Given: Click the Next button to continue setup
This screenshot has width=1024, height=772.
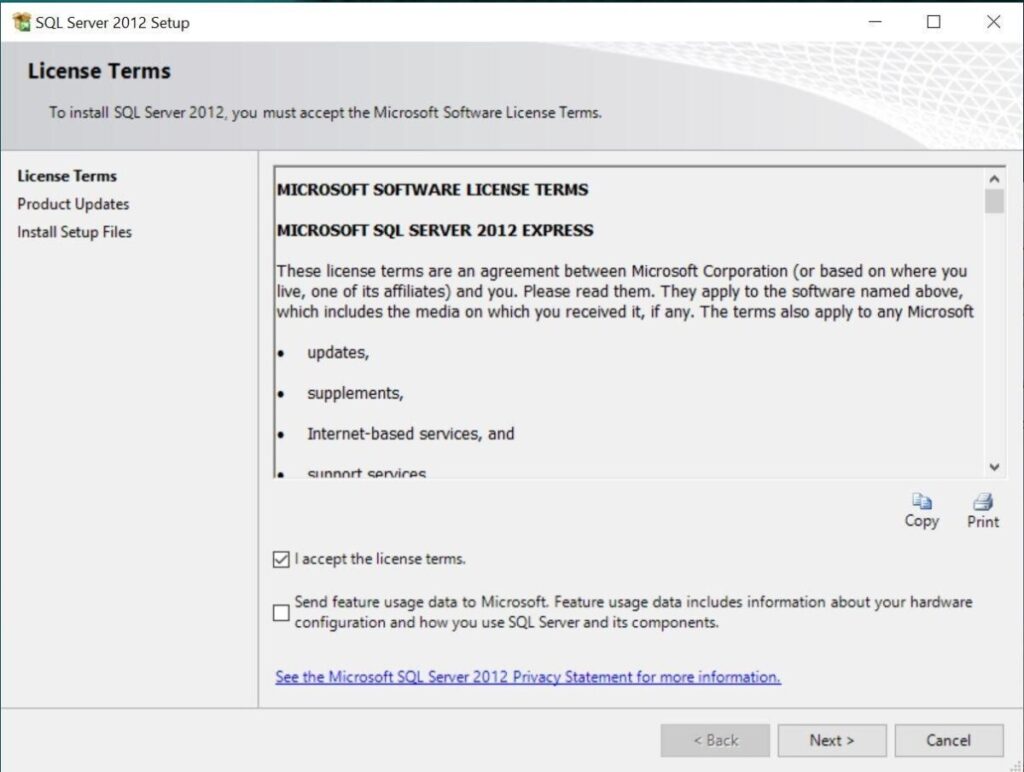Looking at the screenshot, I should (x=831, y=740).
